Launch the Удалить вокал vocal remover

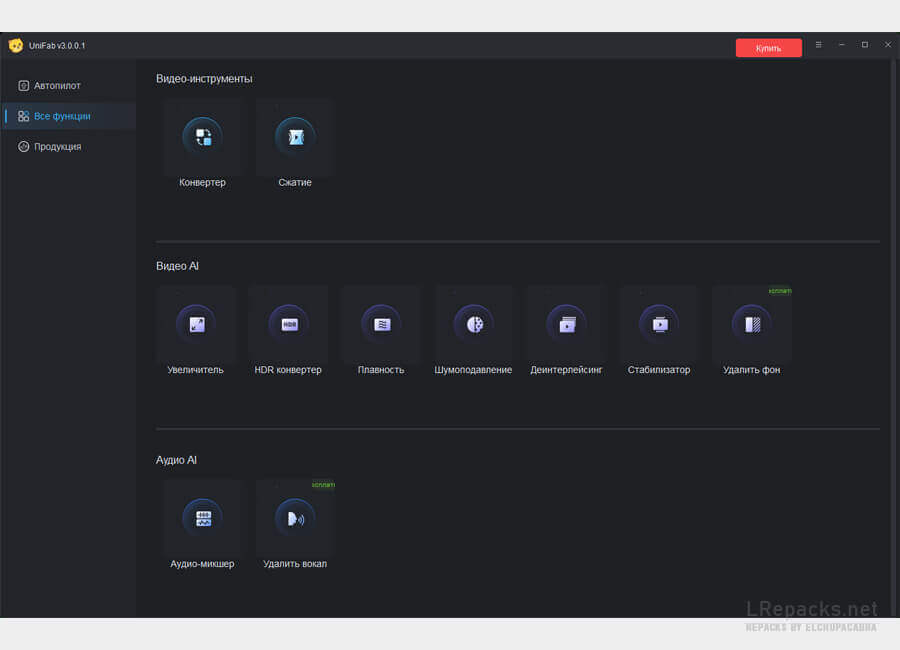(295, 518)
